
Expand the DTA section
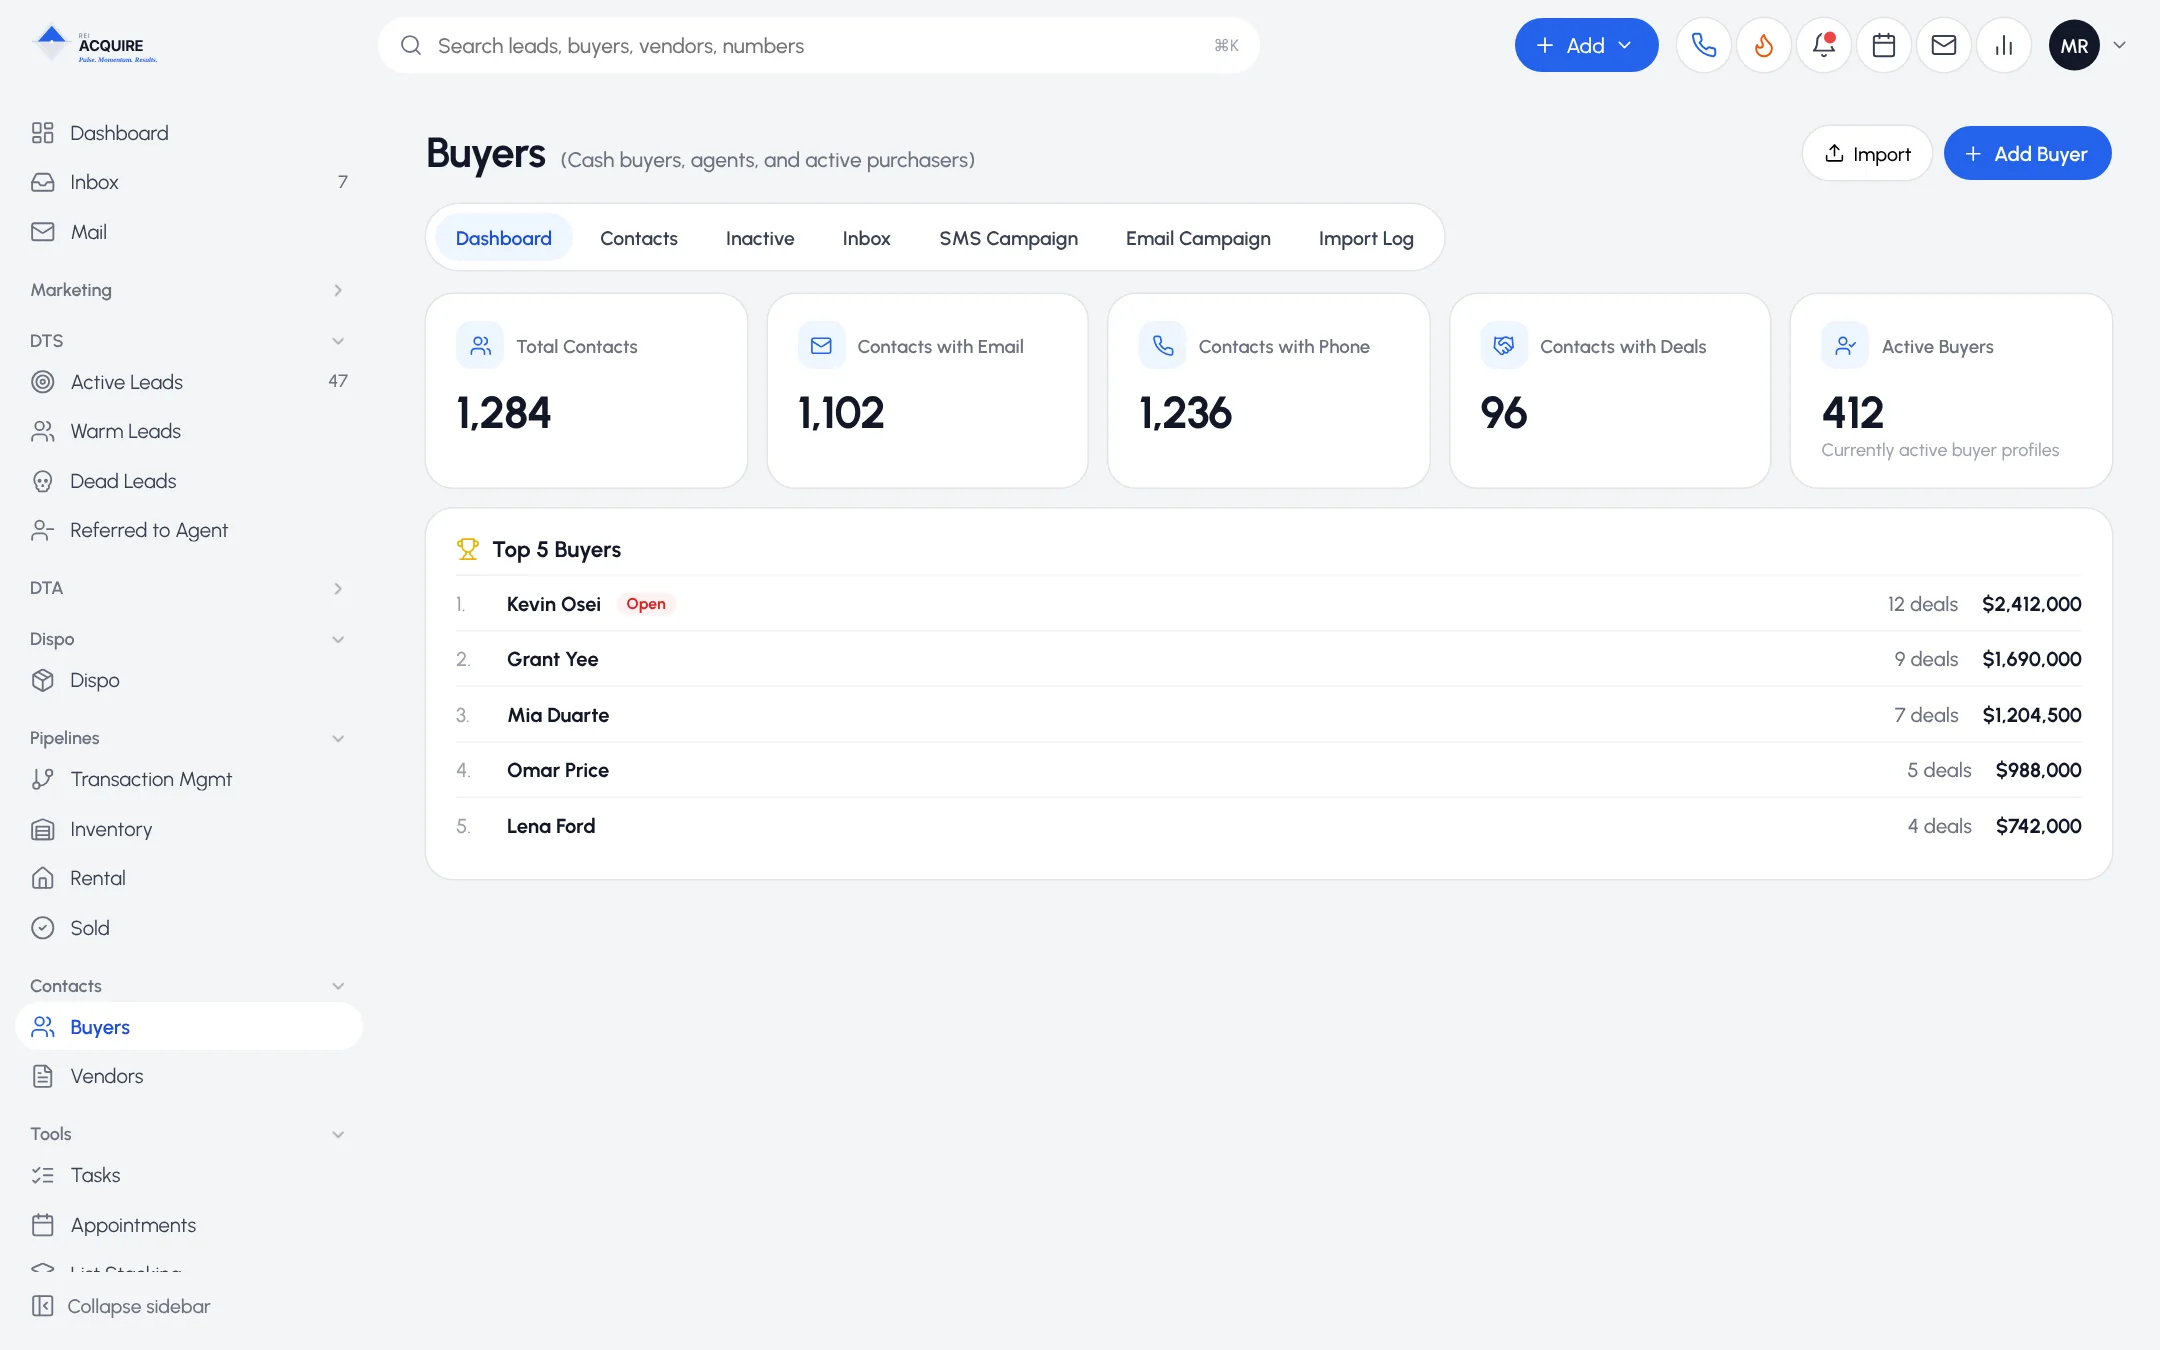click(x=188, y=588)
